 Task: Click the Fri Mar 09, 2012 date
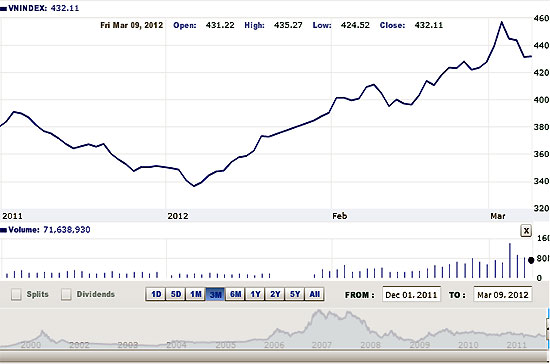point(132,25)
